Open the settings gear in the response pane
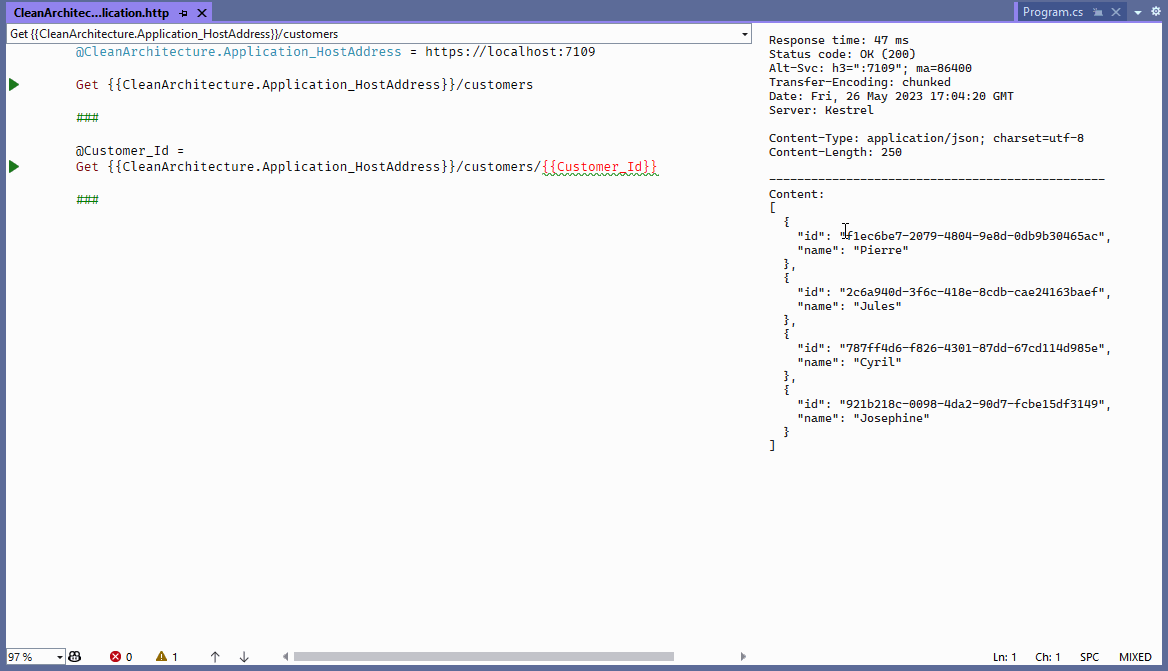This screenshot has height=671, width=1168. [1156, 12]
